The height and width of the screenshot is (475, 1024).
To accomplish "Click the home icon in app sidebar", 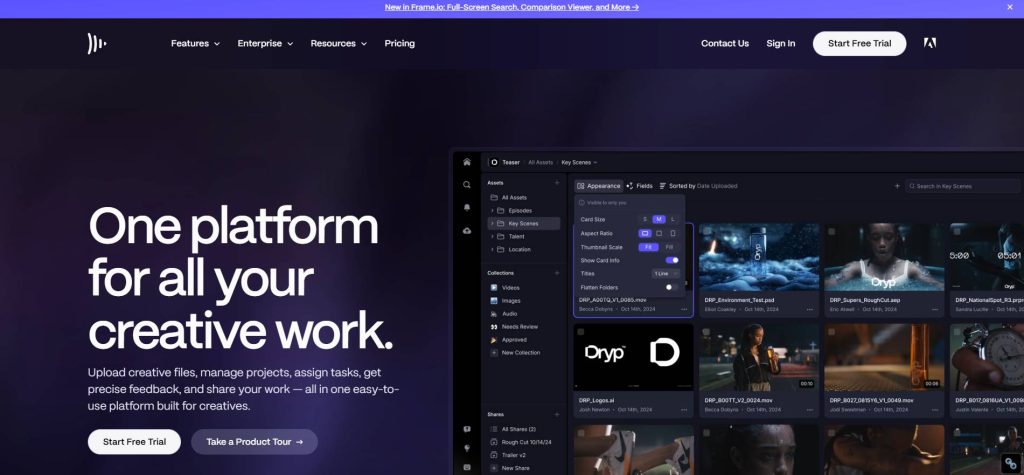I will point(467,162).
